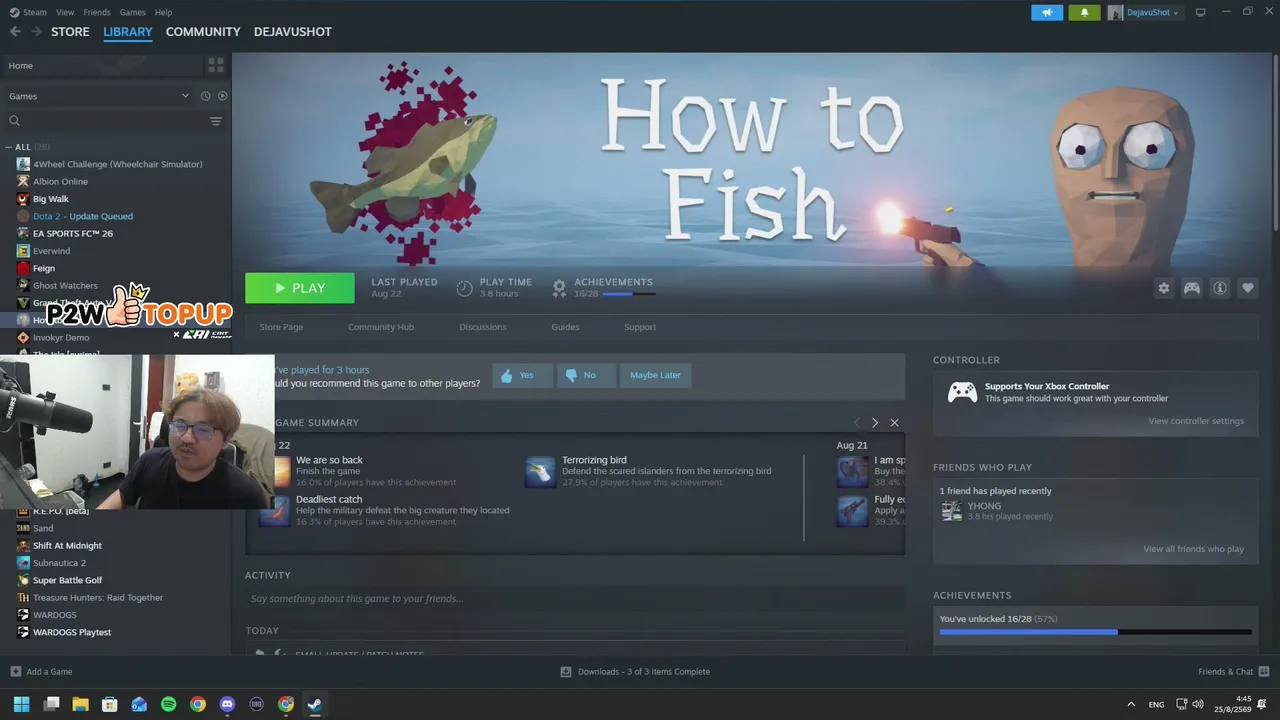Viewport: 1280px width, 720px height.
Task: Click the back navigation arrow
Action: click(15, 32)
